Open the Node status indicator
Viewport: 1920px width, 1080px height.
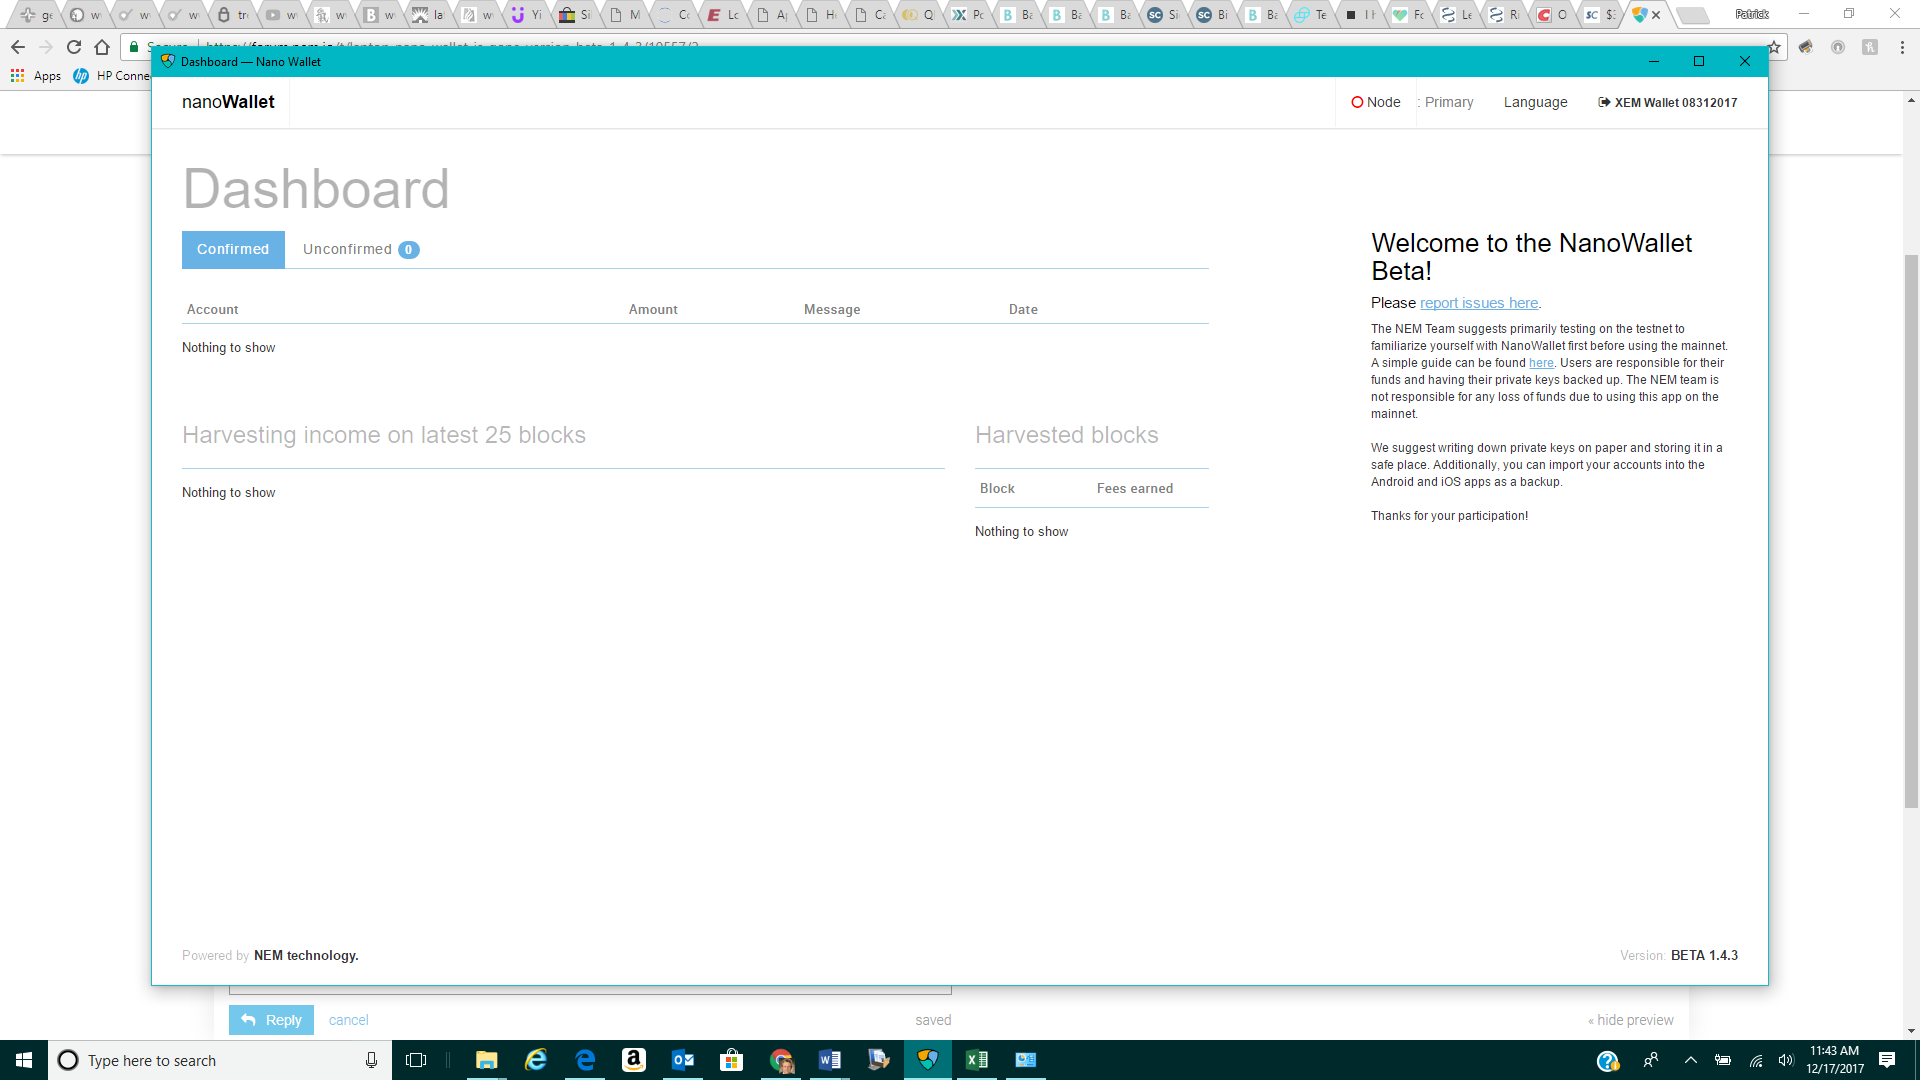click(x=1375, y=102)
